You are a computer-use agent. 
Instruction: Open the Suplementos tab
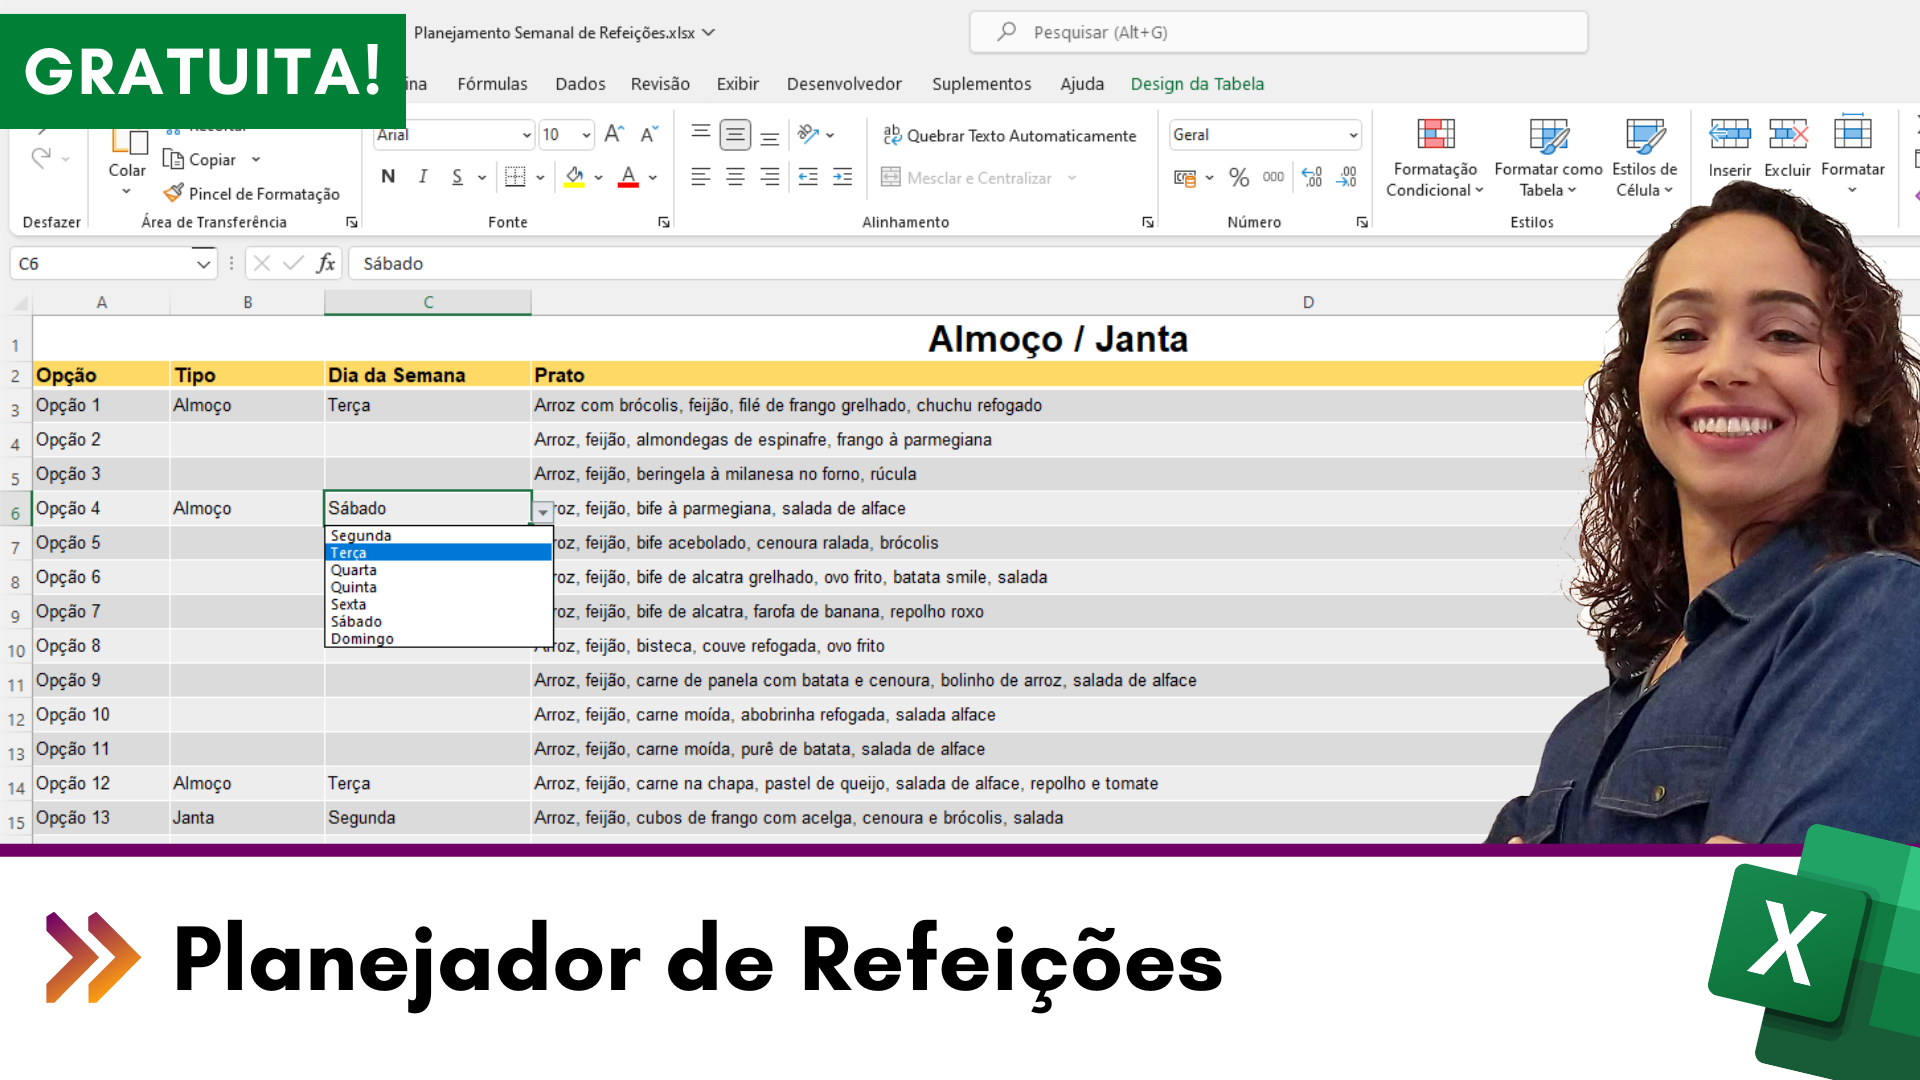[981, 84]
